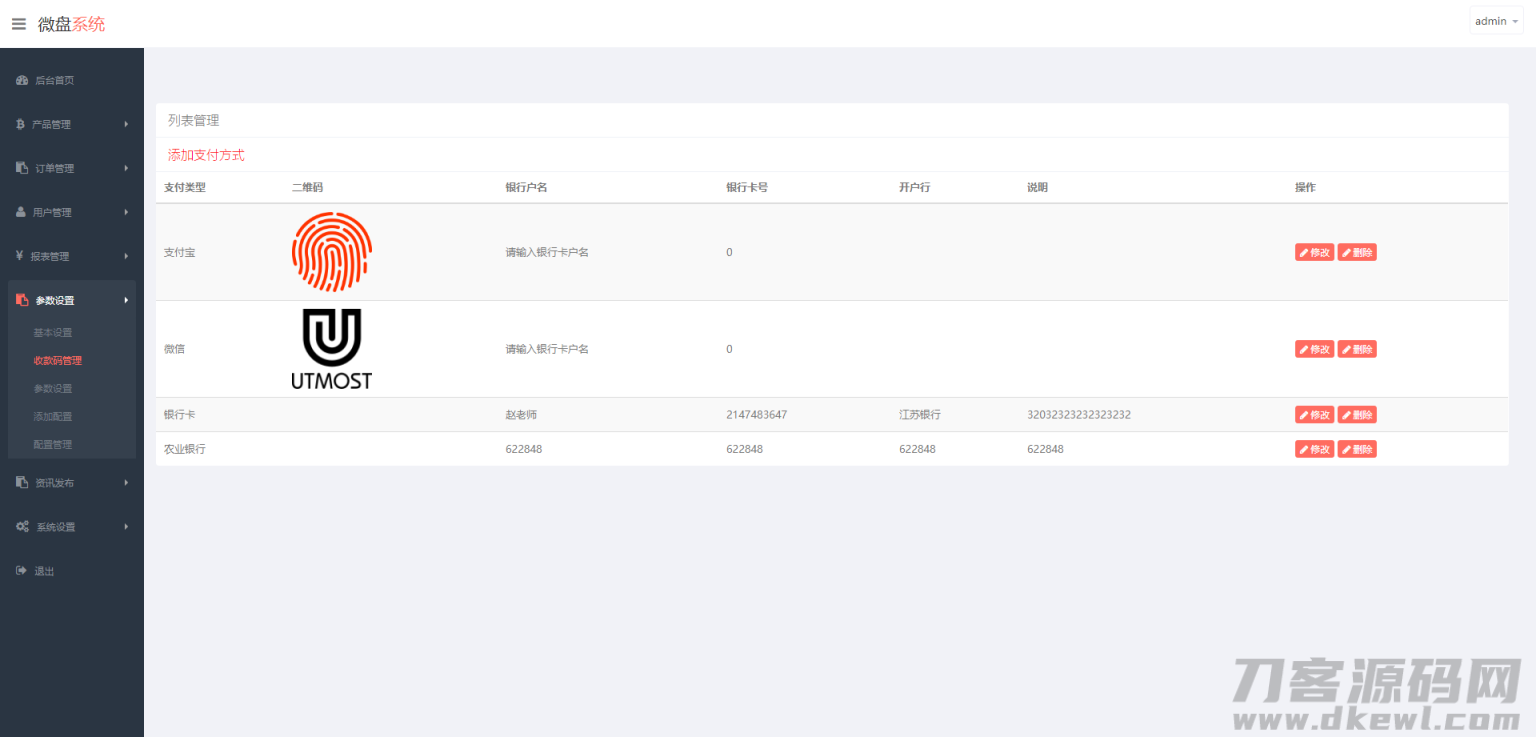Expand the 产品管理 arrow in sidebar
Screen dimensions: 1536x737
point(126,124)
